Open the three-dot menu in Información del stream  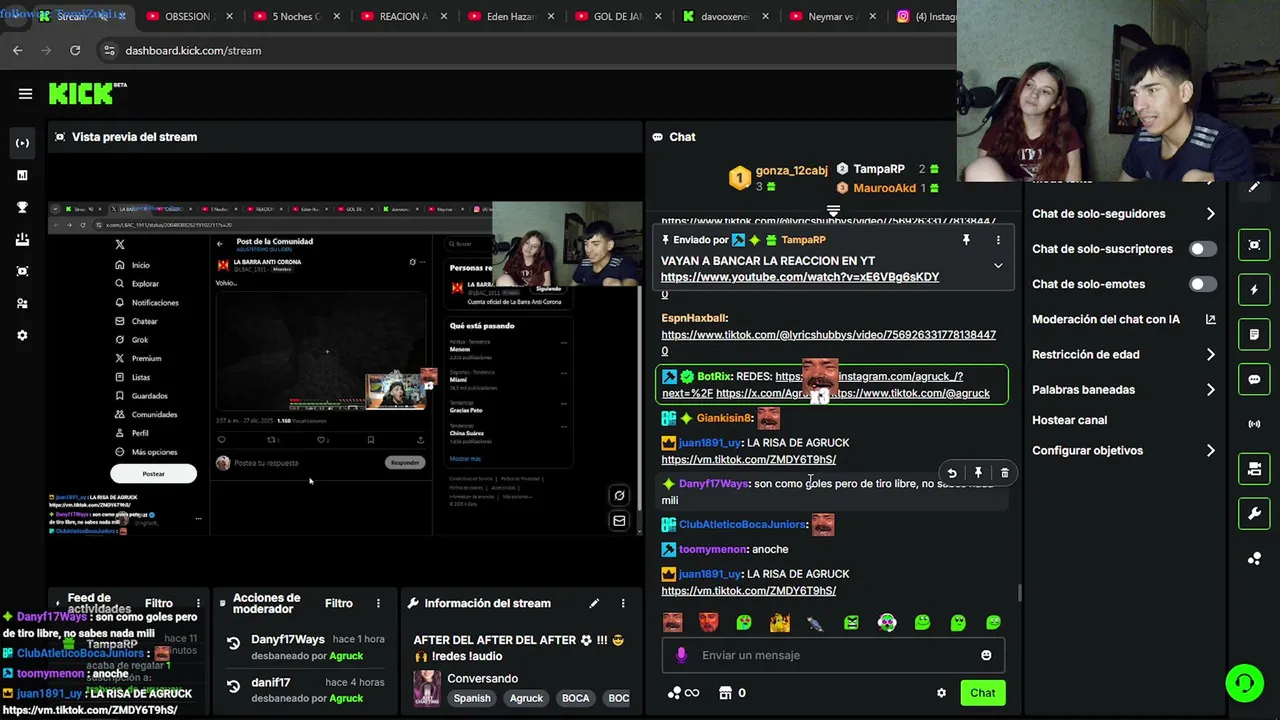[x=623, y=603]
